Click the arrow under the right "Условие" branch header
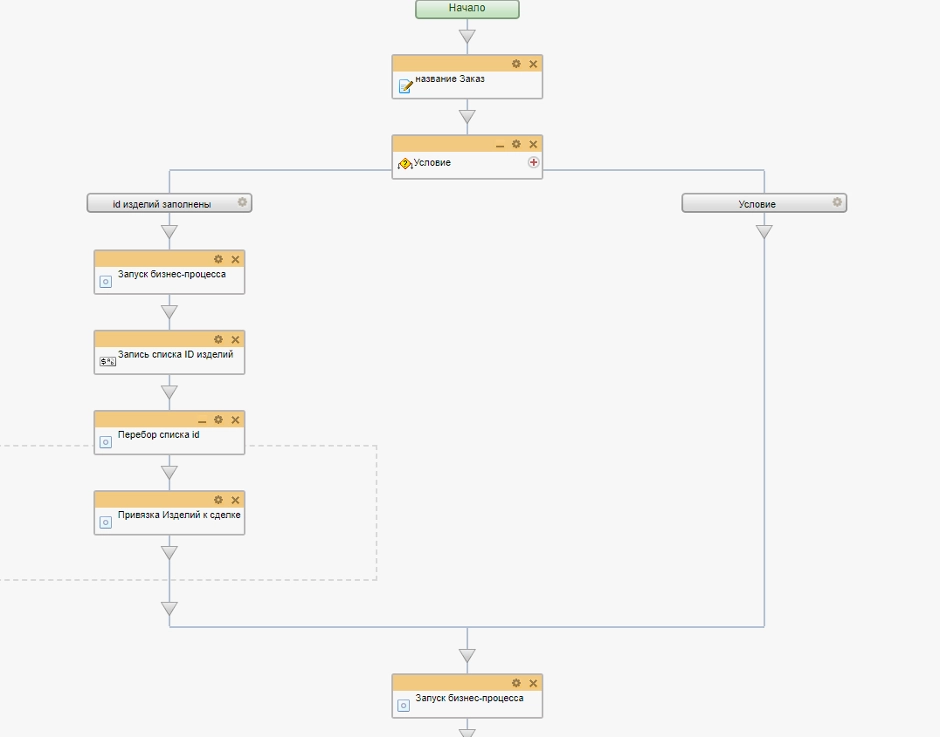The image size is (941, 737). [764, 232]
